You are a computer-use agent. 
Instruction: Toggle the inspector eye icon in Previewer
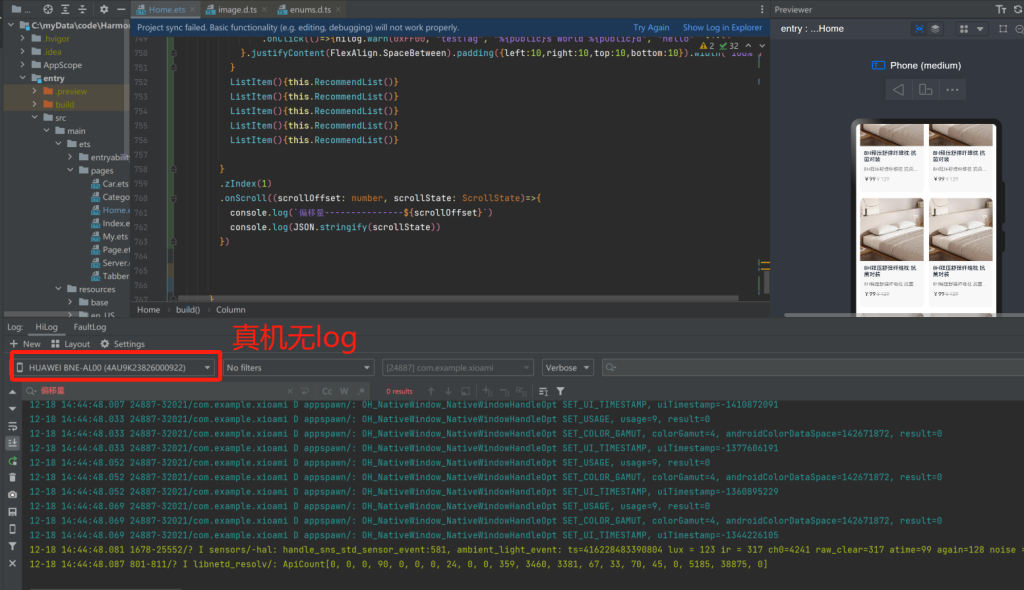[919, 29]
